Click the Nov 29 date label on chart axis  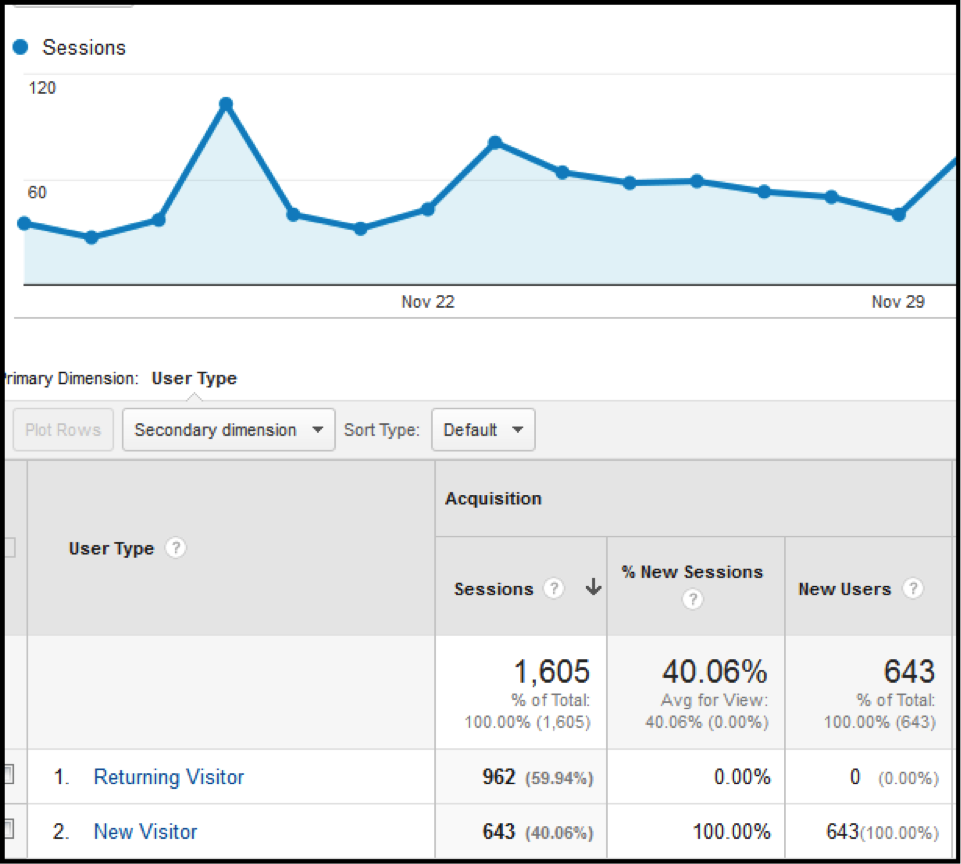(x=898, y=301)
